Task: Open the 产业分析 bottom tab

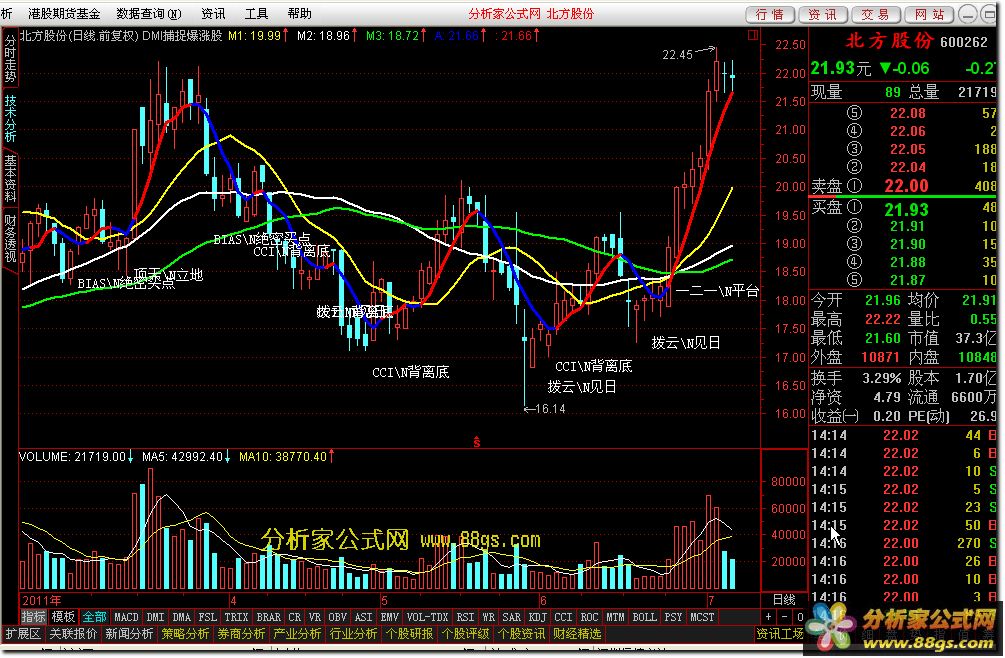Action: [297, 634]
